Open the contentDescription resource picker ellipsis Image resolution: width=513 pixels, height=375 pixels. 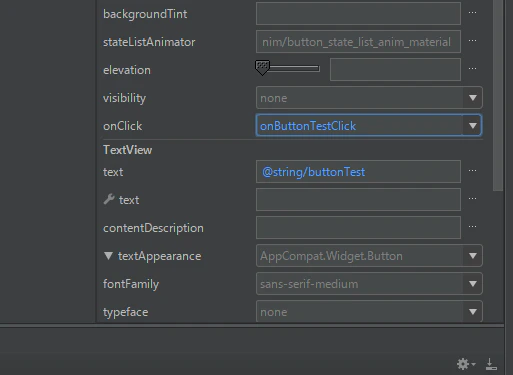click(472, 227)
